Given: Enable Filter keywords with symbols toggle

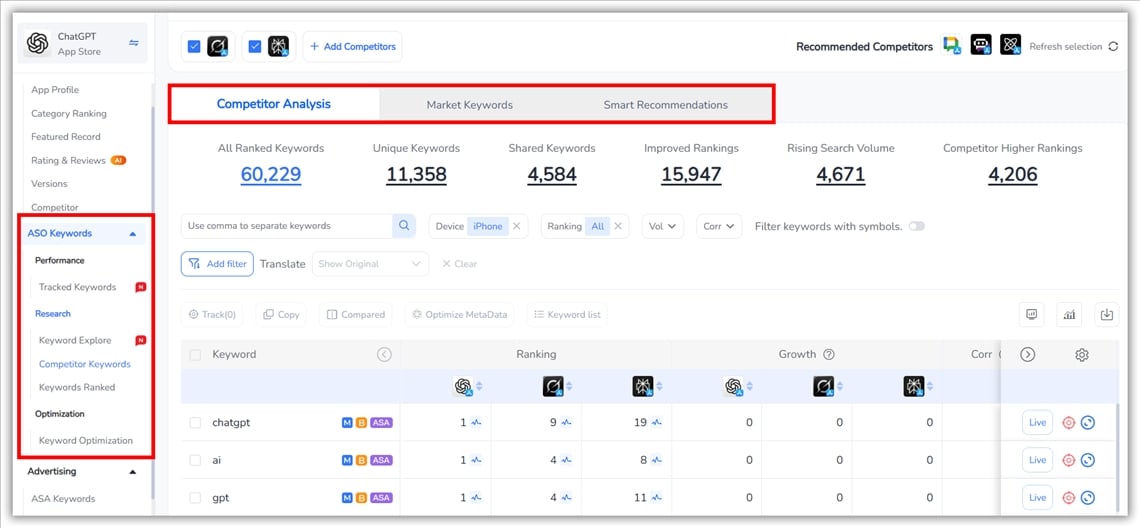Looking at the screenshot, I should [916, 226].
